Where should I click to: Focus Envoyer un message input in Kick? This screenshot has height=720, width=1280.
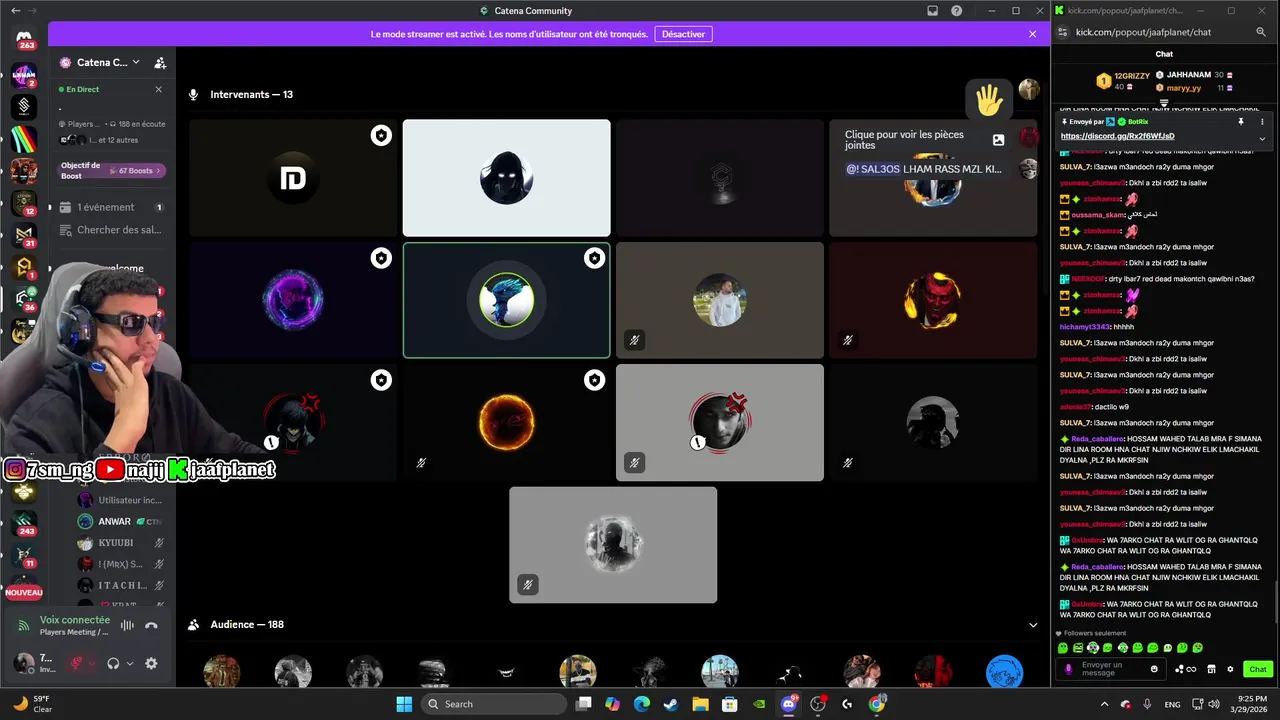pos(1113,669)
